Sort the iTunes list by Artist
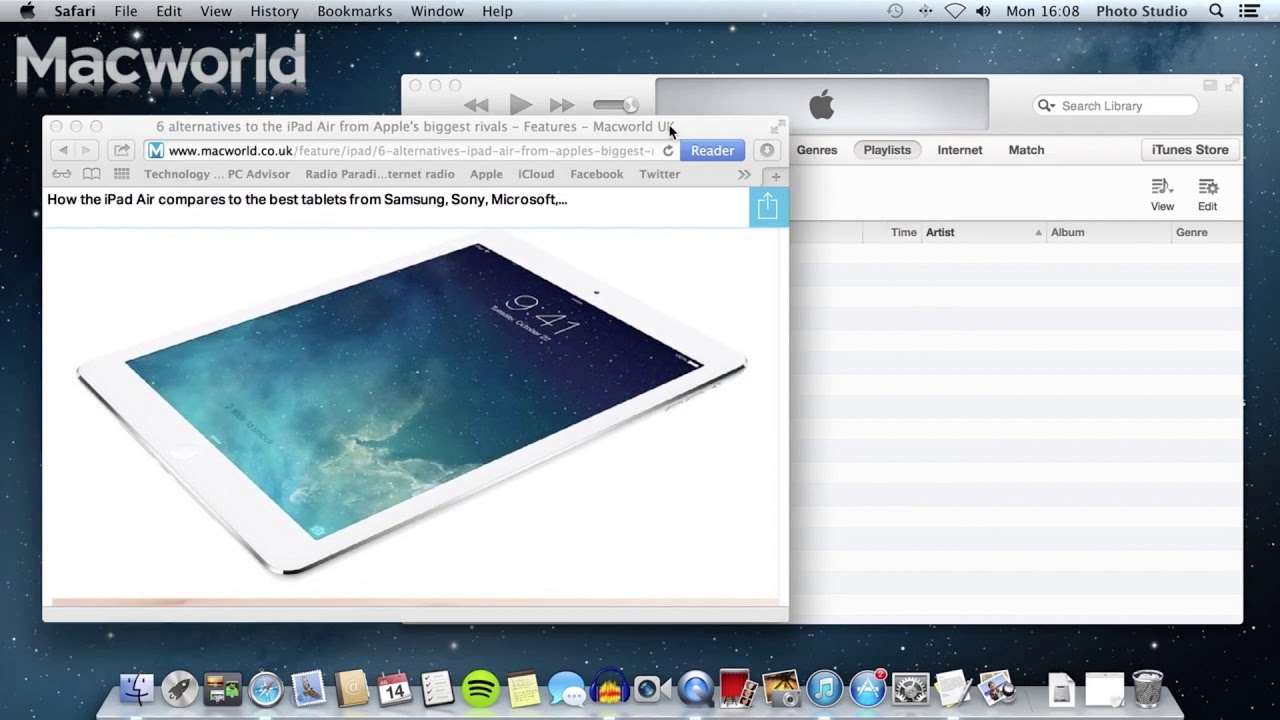Screen dimensions: 1280x720 point(984,232)
